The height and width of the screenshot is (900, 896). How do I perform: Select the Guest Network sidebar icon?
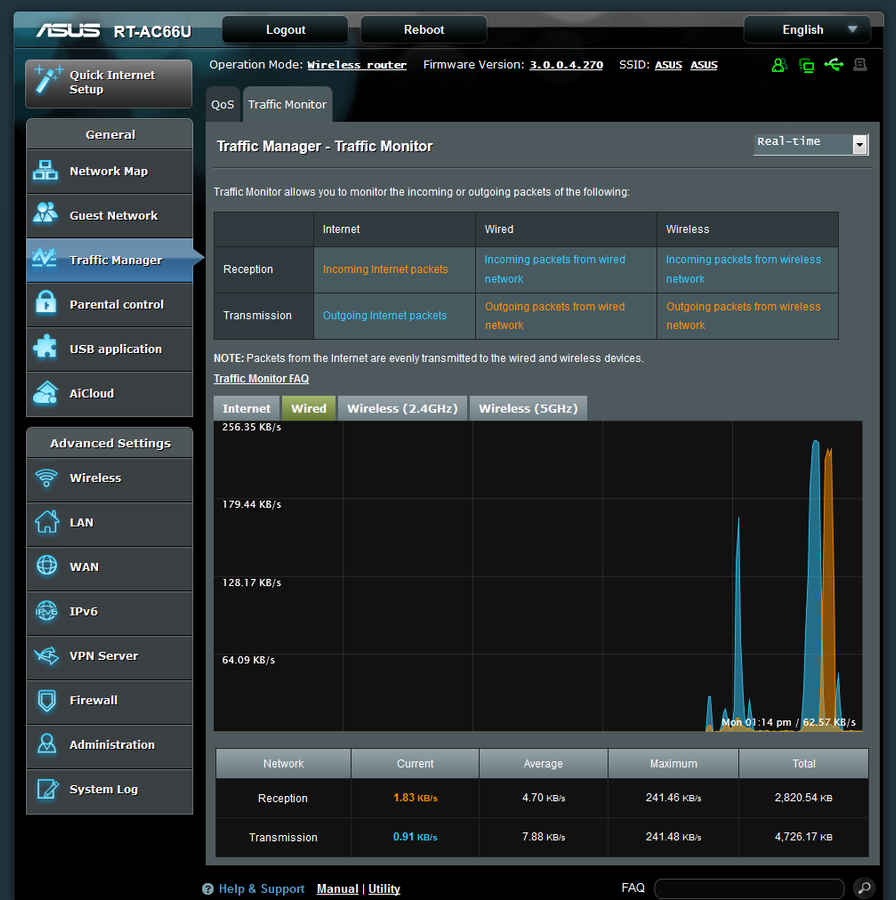110,215
